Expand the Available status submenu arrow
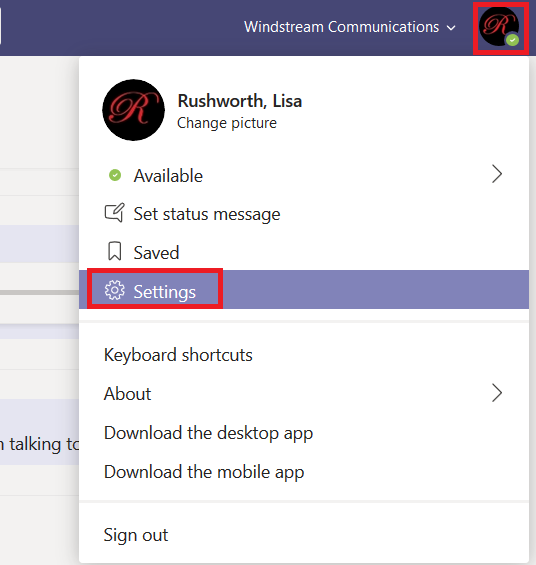The width and height of the screenshot is (536, 565). pos(497,174)
